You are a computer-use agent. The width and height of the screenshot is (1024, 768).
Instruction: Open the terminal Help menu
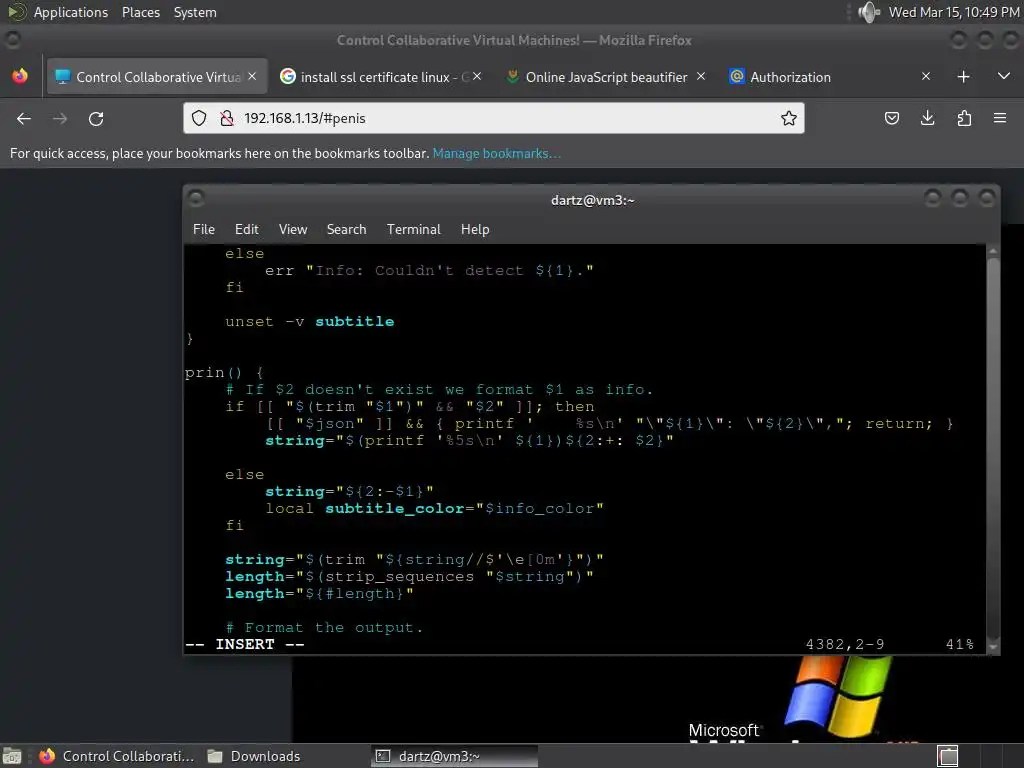click(475, 229)
